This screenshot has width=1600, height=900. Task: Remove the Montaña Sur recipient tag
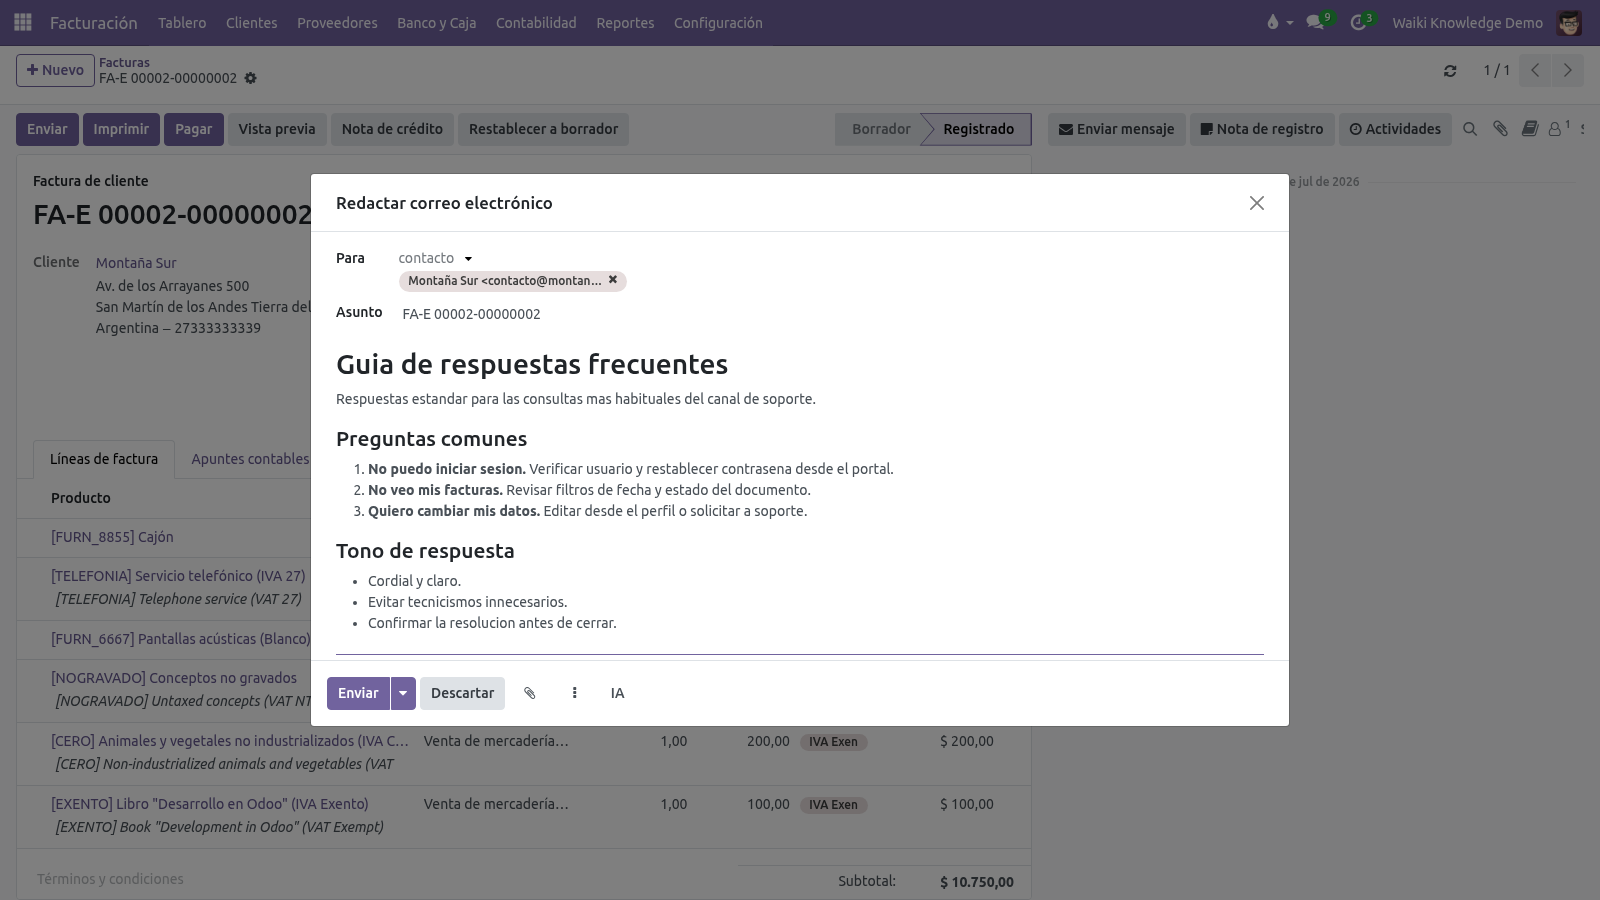(x=613, y=280)
